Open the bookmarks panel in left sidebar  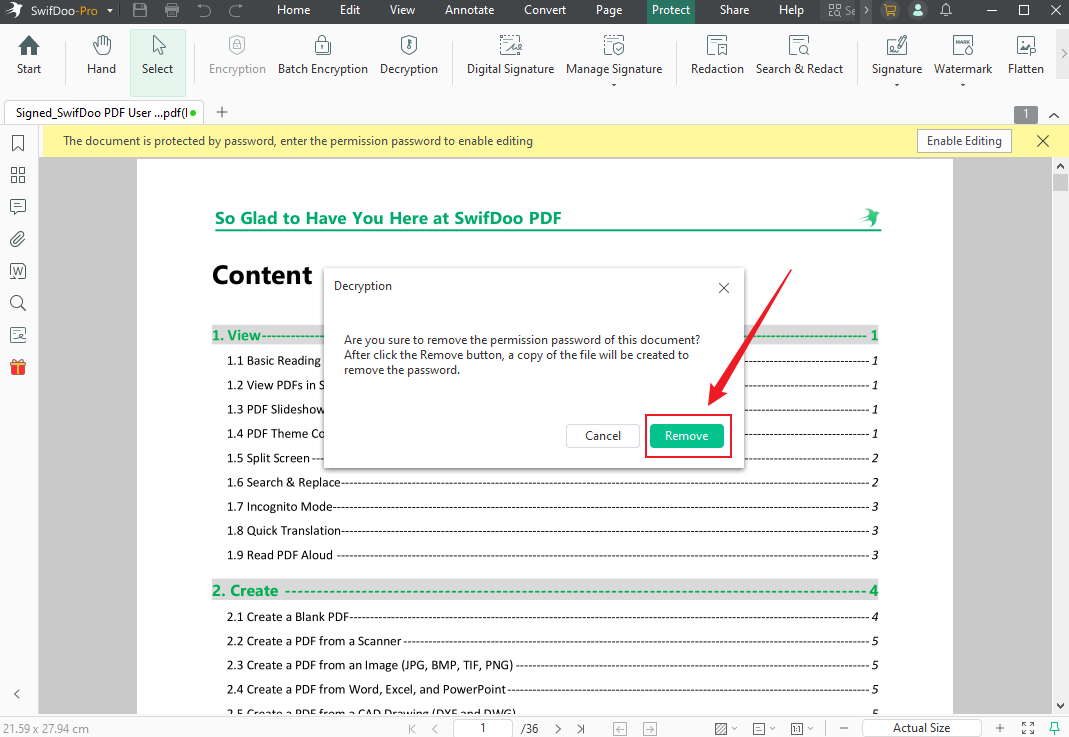click(x=17, y=143)
